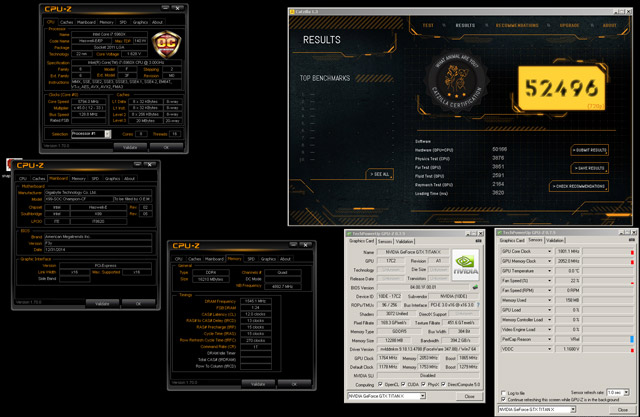
Task: Click Check Recommendations button in Catzilla
Action: 578,186
